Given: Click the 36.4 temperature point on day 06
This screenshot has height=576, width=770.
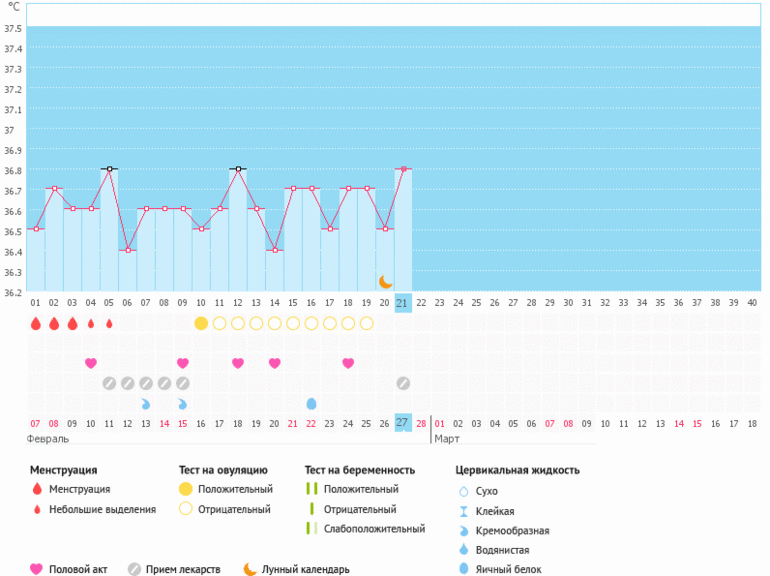Looking at the screenshot, I should coord(128,250).
